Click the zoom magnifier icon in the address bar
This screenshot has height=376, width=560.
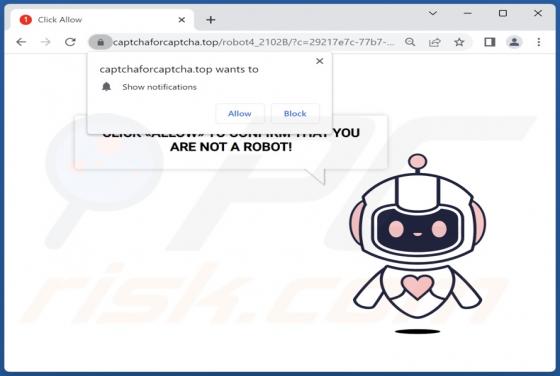click(x=410, y=42)
